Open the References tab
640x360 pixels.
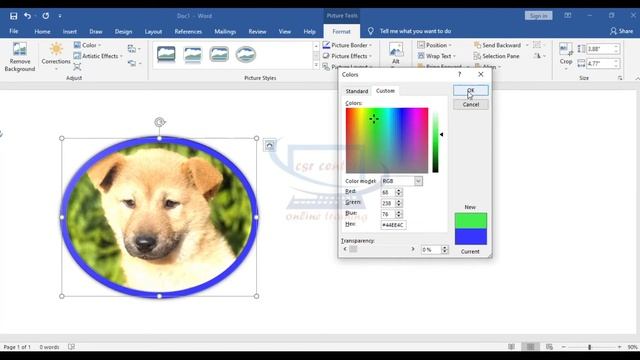[188, 31]
